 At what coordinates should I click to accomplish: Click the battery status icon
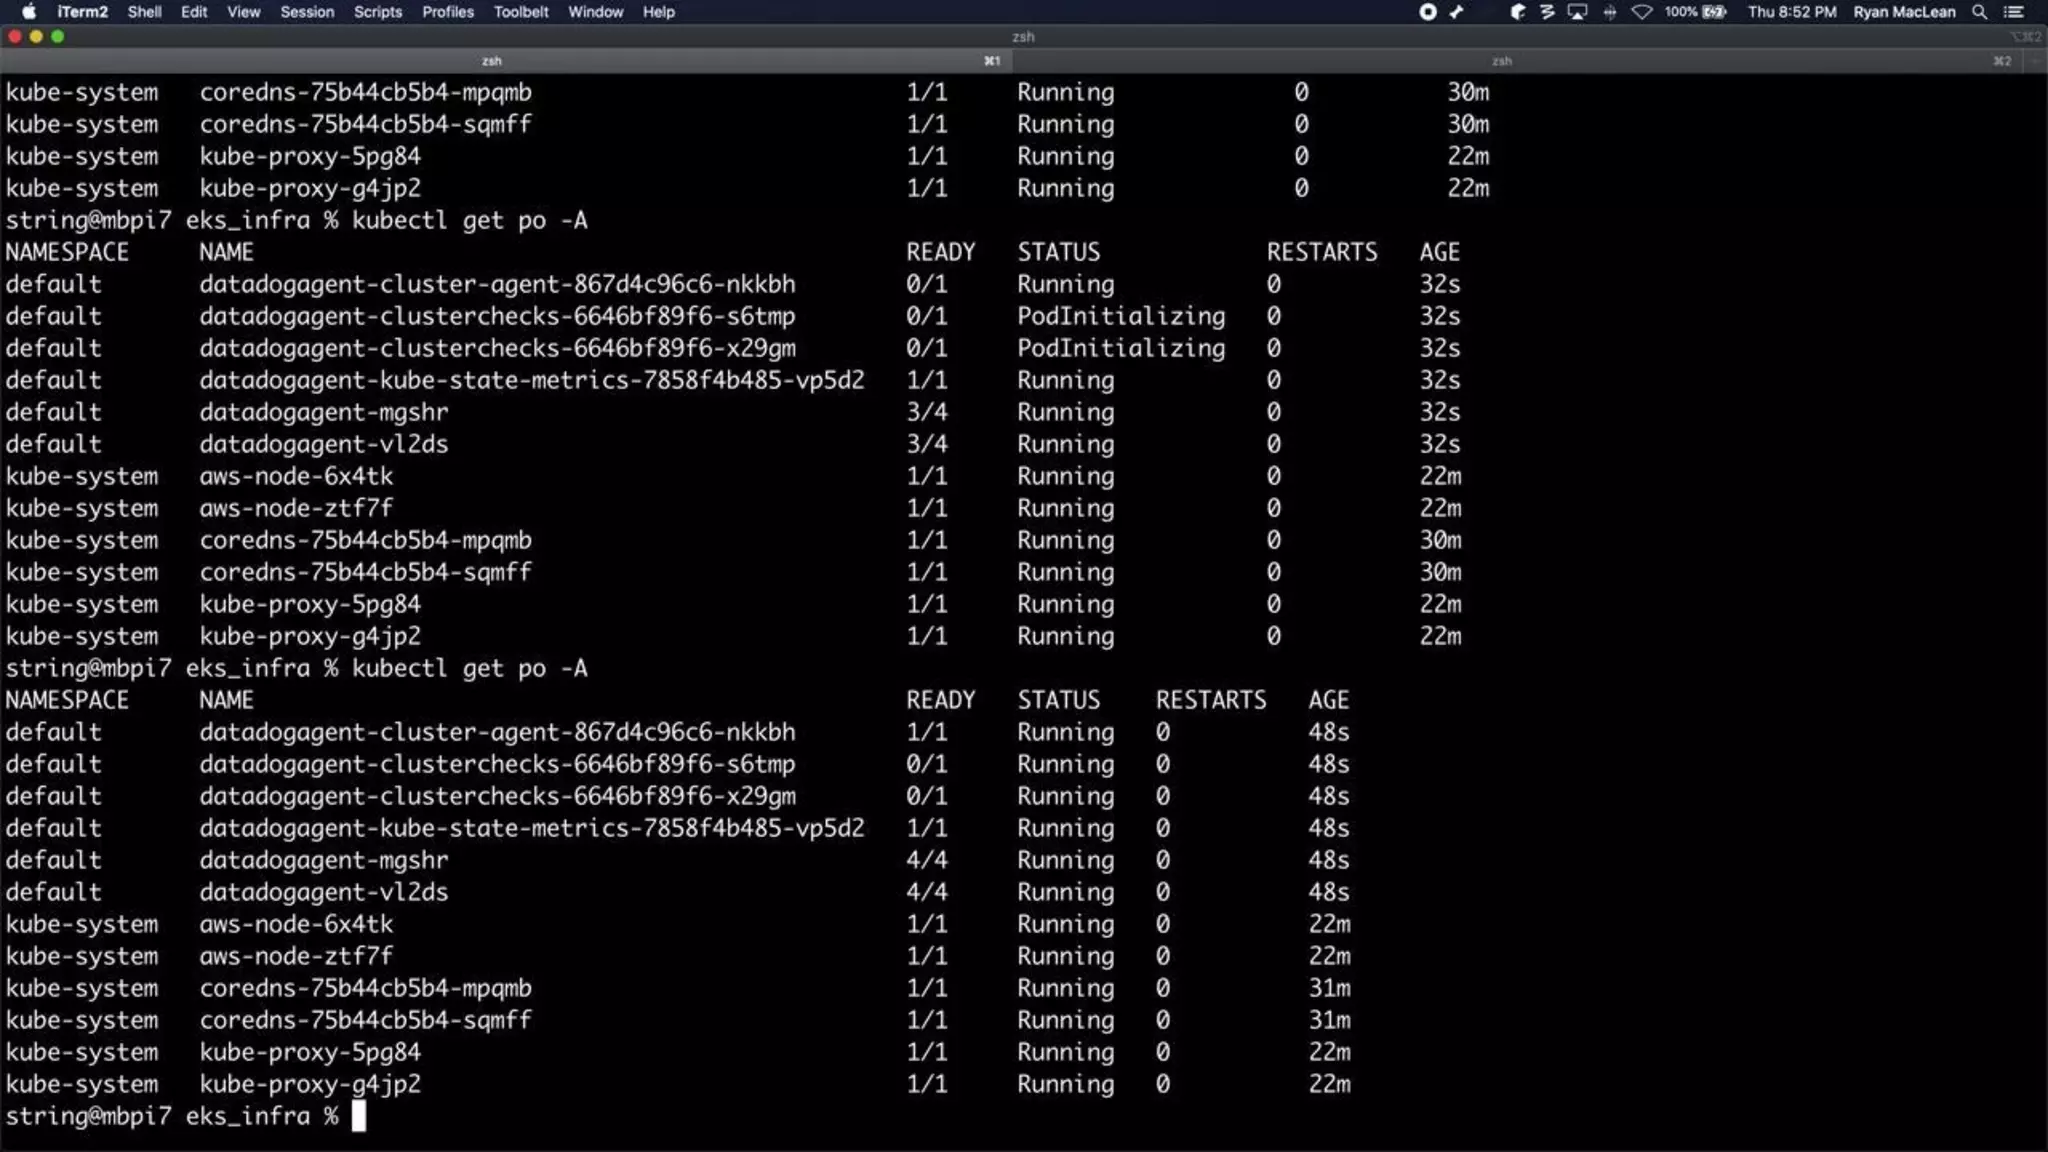(1714, 12)
